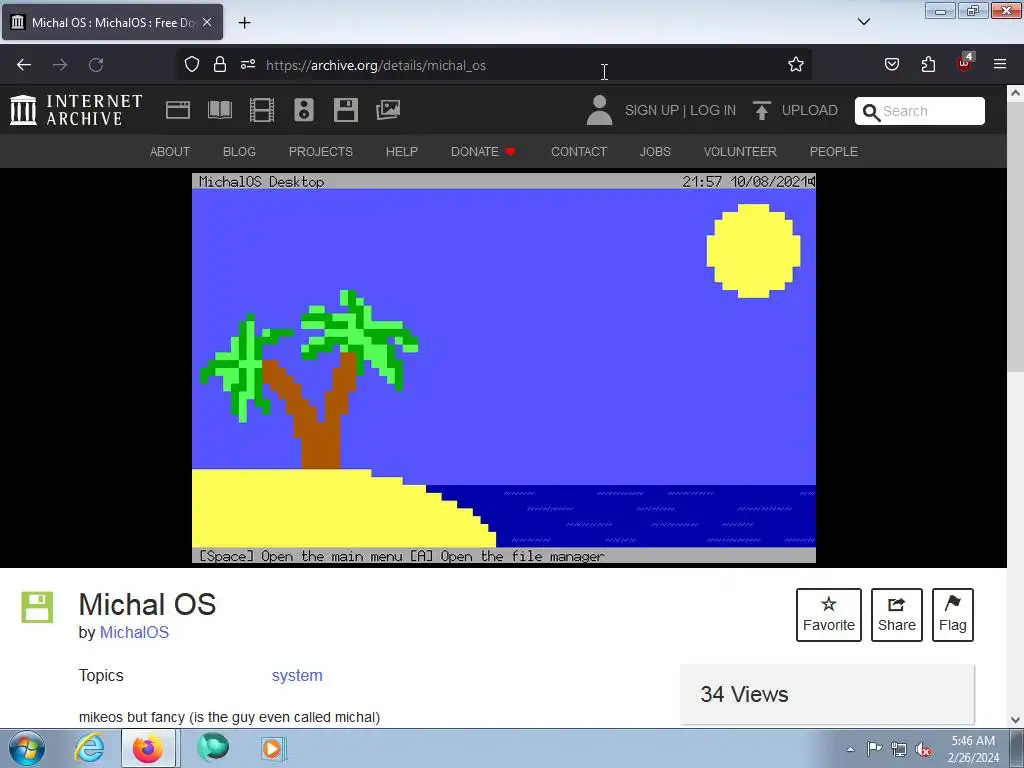The image size is (1024, 768).
Task: Open the Software floppy disk icon
Action: [x=345, y=110]
